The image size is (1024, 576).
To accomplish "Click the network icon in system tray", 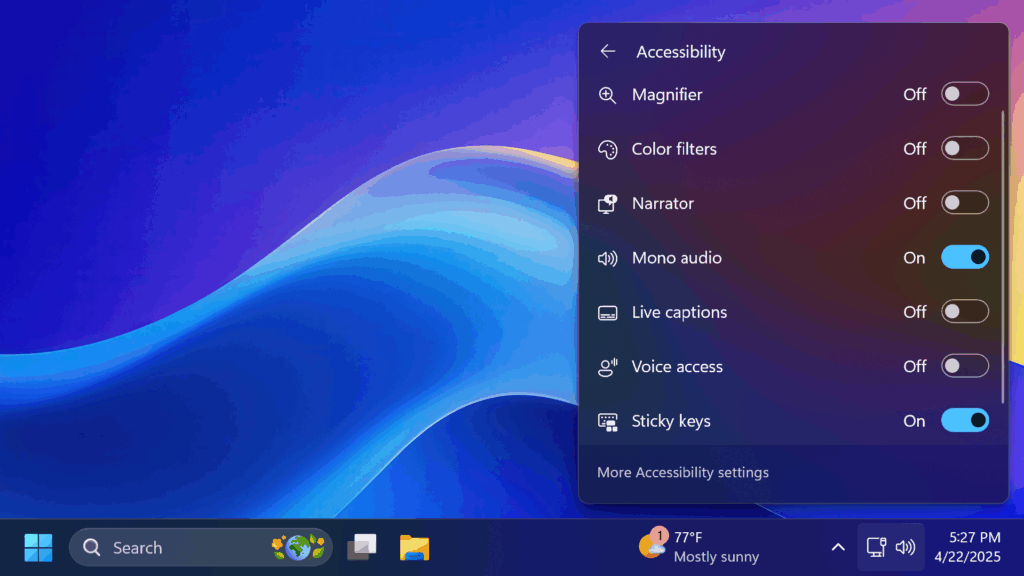I will [x=876, y=547].
